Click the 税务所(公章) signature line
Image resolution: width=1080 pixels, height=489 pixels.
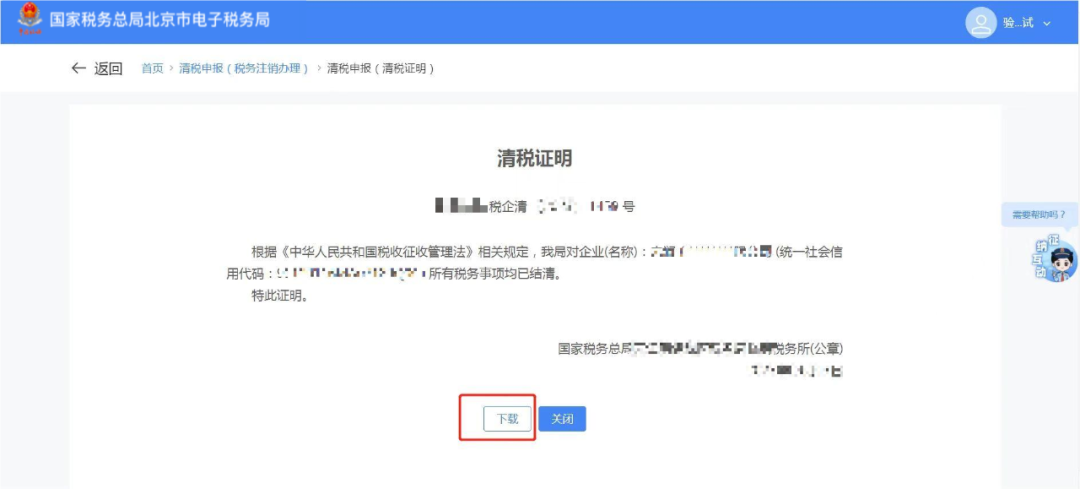pyautogui.click(x=700, y=349)
